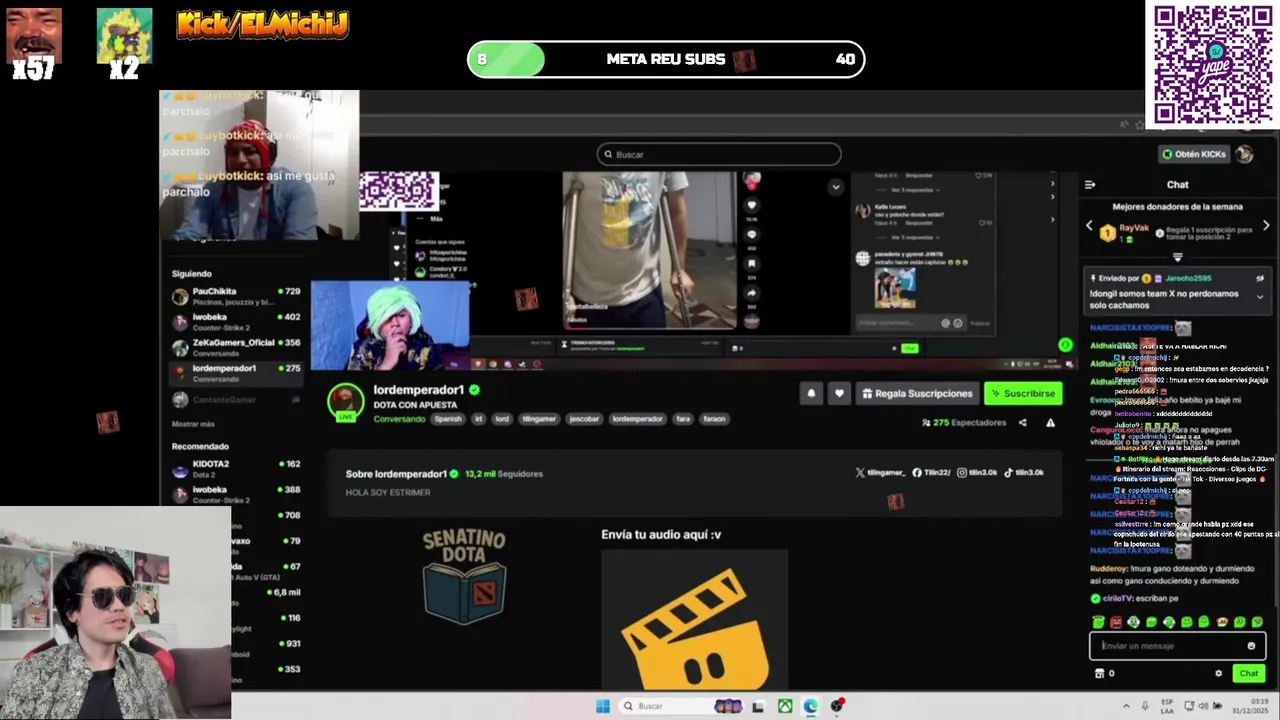Expand the system tray hidden icons chevron
Image resolution: width=1280 pixels, height=720 pixels.
click(x=1126, y=706)
